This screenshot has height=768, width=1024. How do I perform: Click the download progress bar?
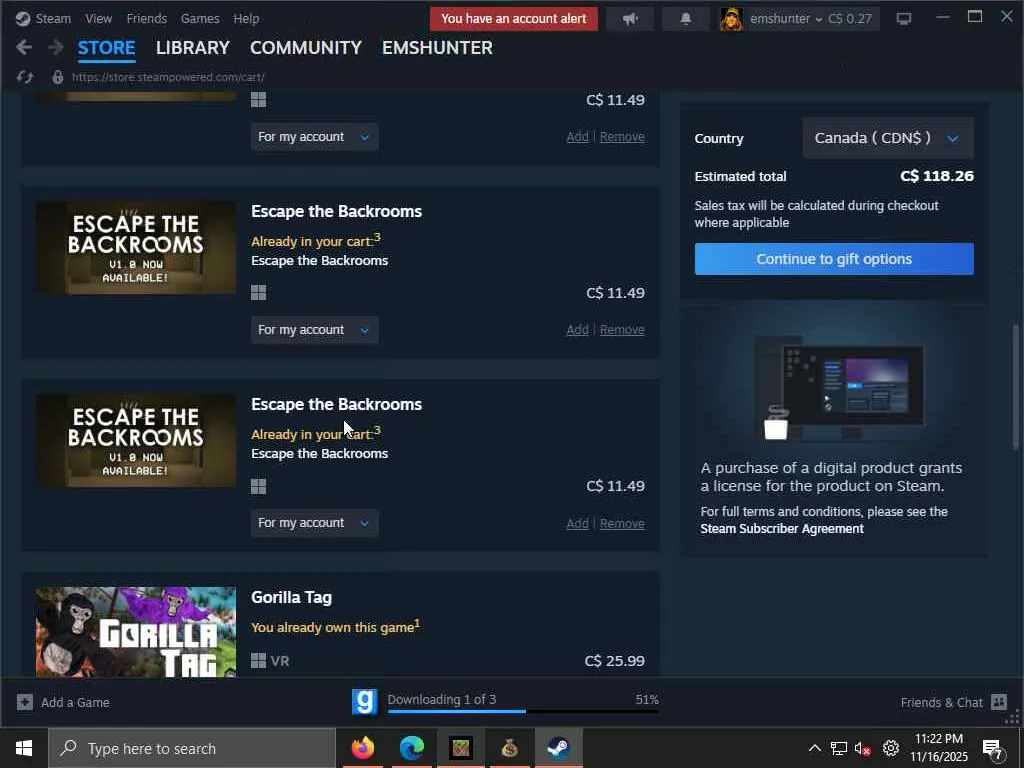(x=523, y=711)
